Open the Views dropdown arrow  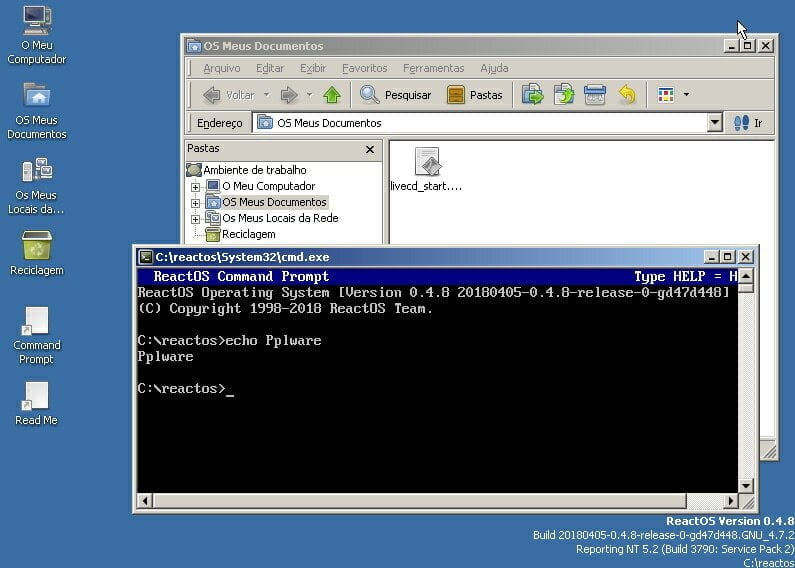(x=686, y=94)
